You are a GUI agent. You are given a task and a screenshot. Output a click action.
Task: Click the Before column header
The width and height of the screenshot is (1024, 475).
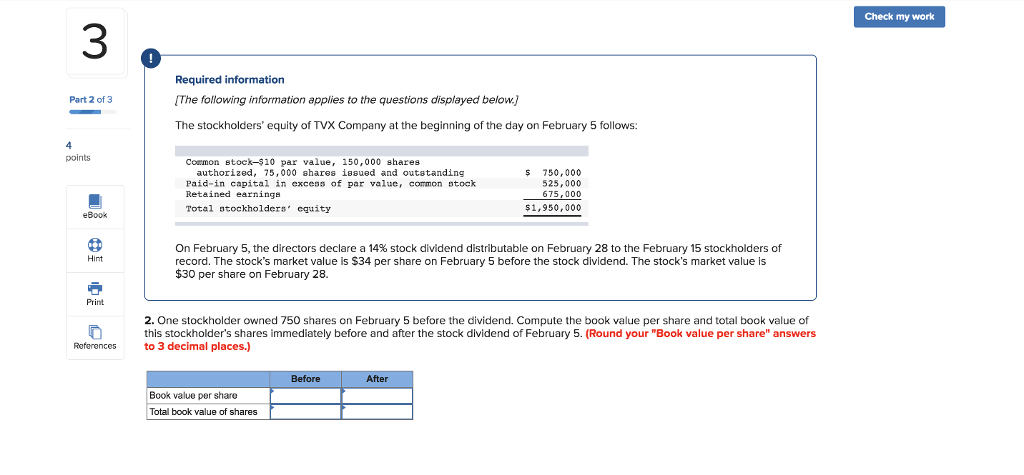pyautogui.click(x=306, y=379)
